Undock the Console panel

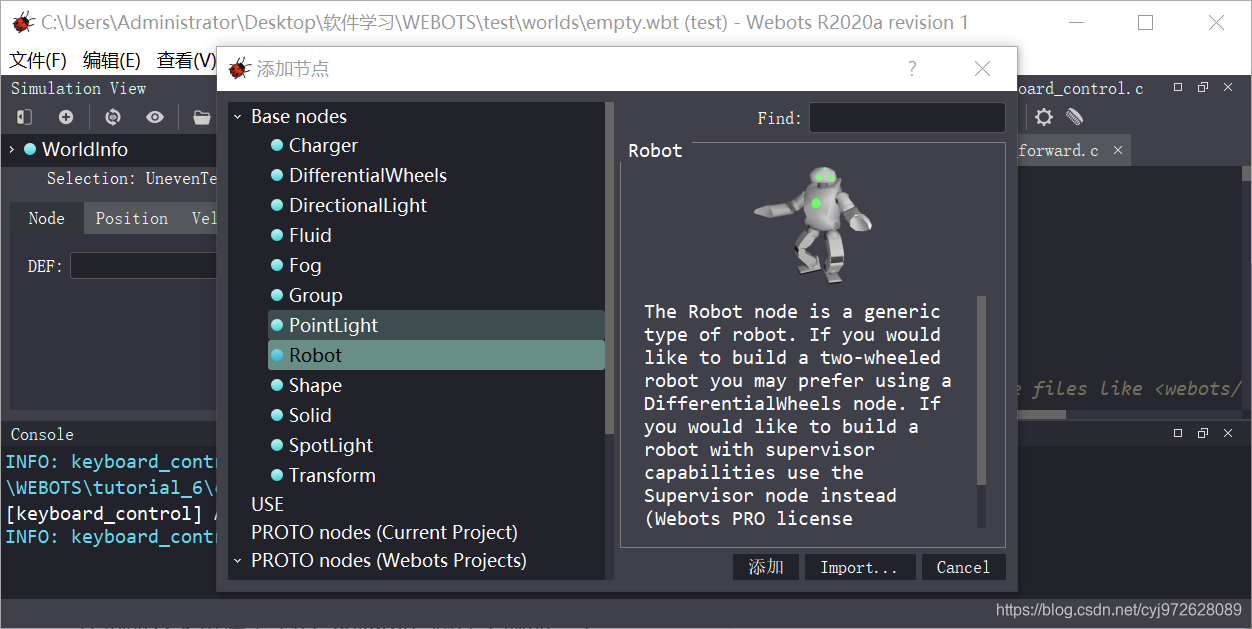tap(1203, 433)
